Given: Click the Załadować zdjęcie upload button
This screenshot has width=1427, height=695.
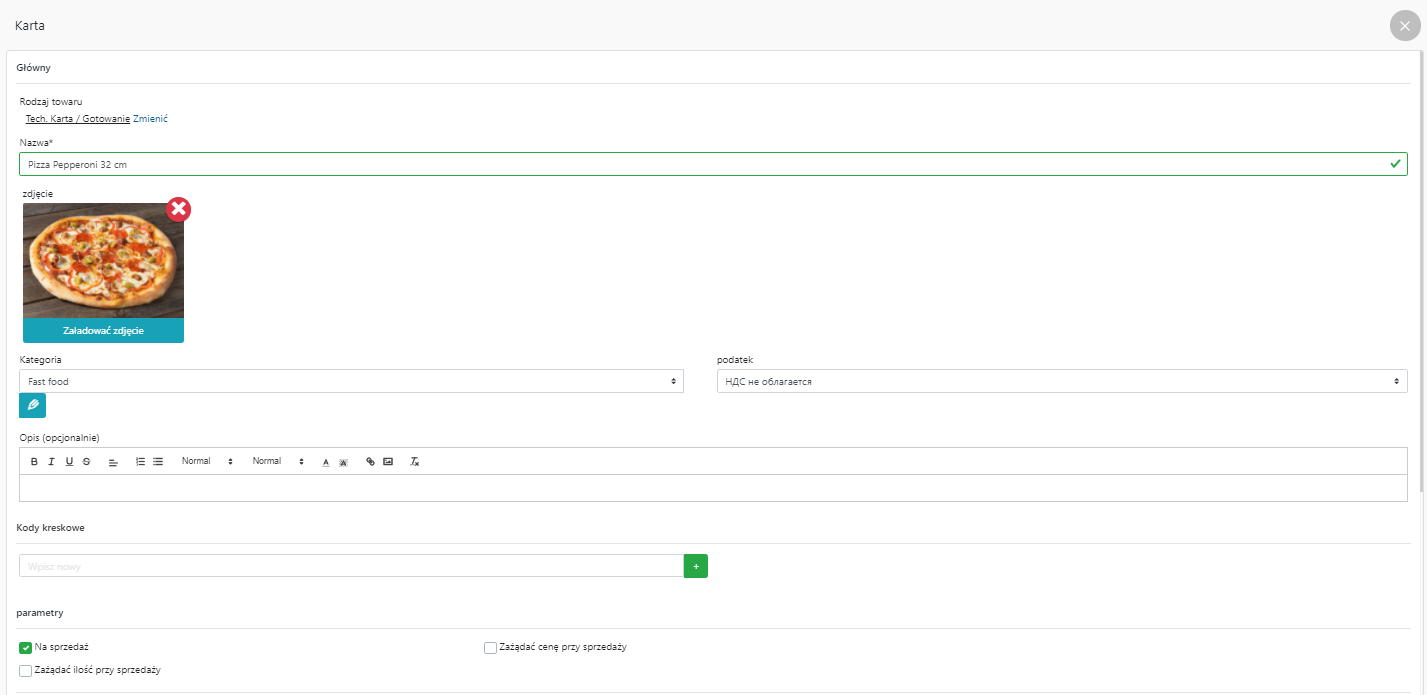Looking at the screenshot, I should pyautogui.click(x=103, y=331).
